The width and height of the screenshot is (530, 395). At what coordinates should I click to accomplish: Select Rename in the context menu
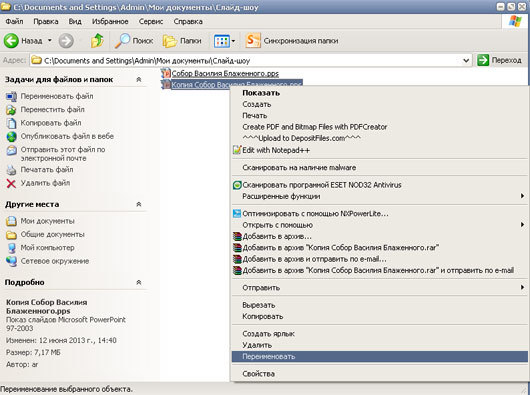point(380,356)
